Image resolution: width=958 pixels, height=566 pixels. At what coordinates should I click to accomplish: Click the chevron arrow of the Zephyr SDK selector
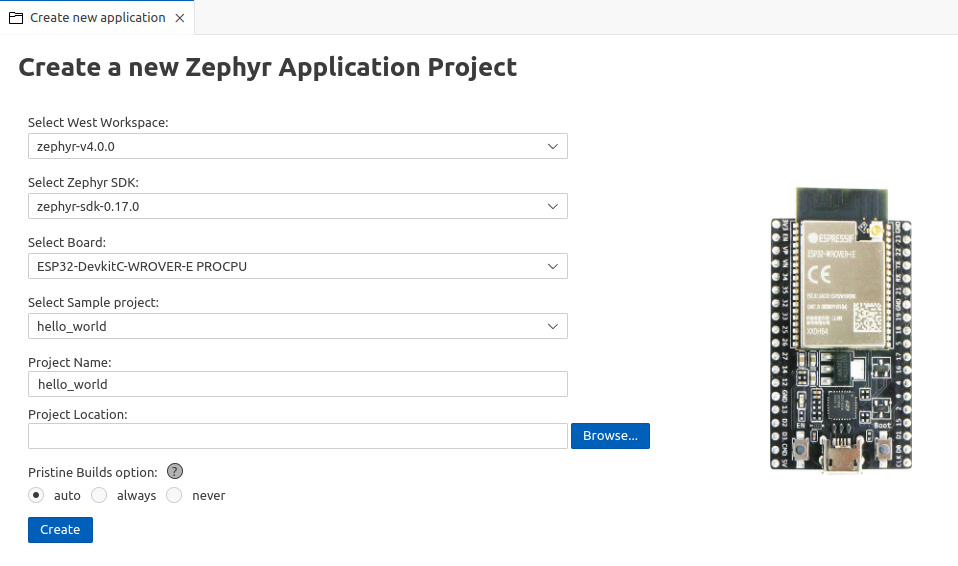point(553,206)
